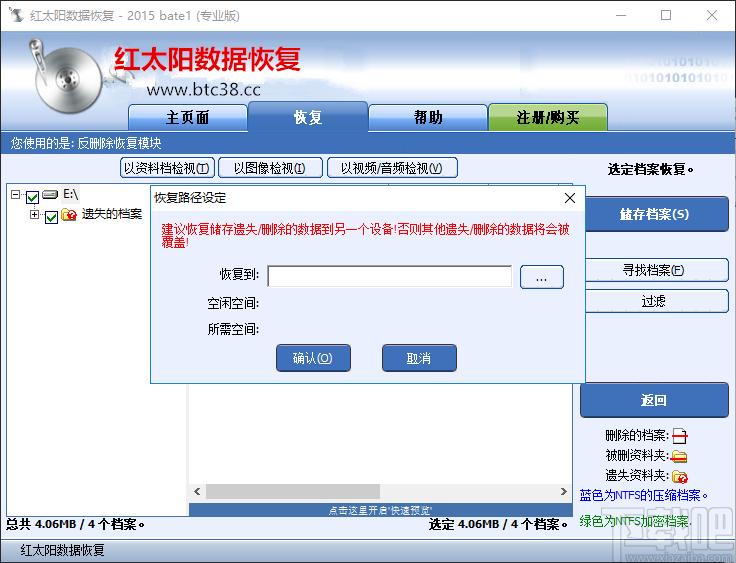Collapse the E:\ drive tree node
Screen dimensions: 736x563
pyautogui.click(x=15, y=194)
